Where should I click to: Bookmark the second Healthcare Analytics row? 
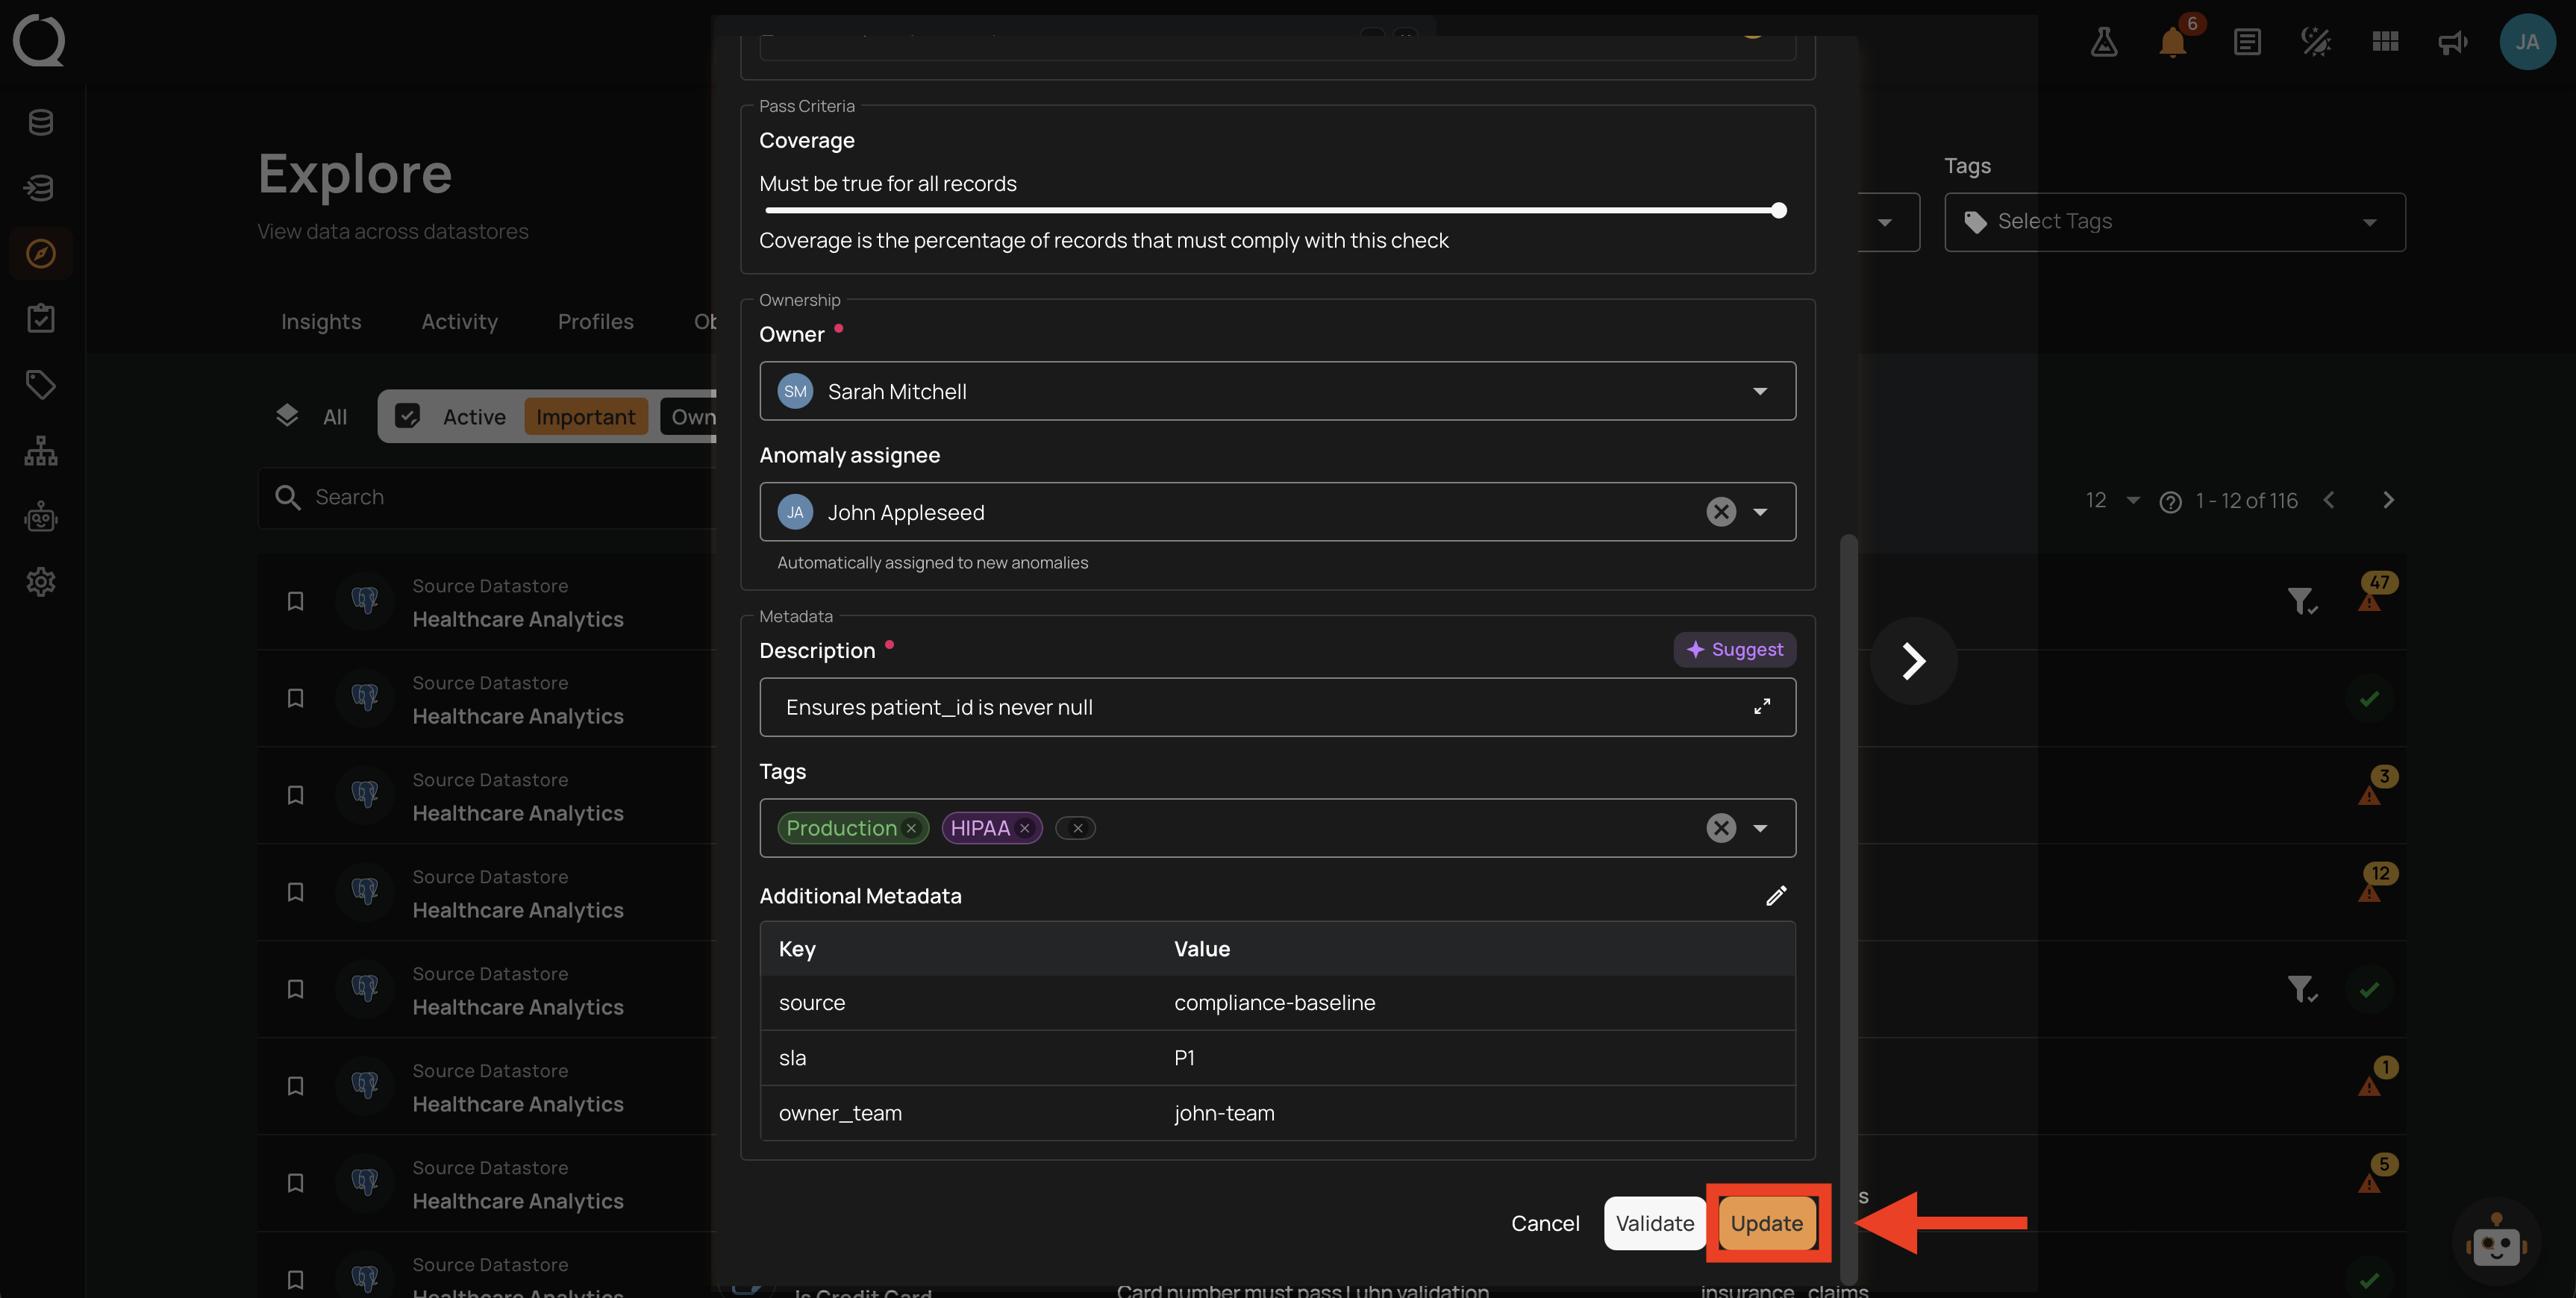[x=295, y=698]
